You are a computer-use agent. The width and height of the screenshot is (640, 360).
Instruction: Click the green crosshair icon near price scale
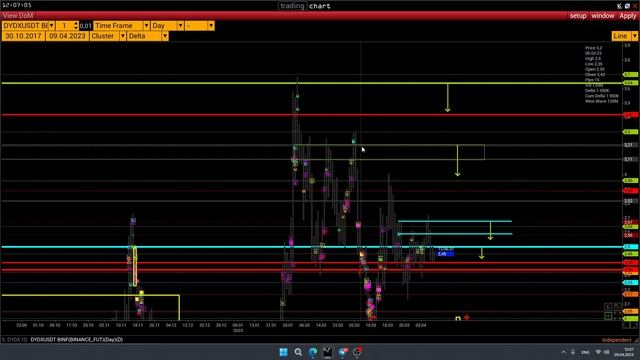(x=608, y=316)
